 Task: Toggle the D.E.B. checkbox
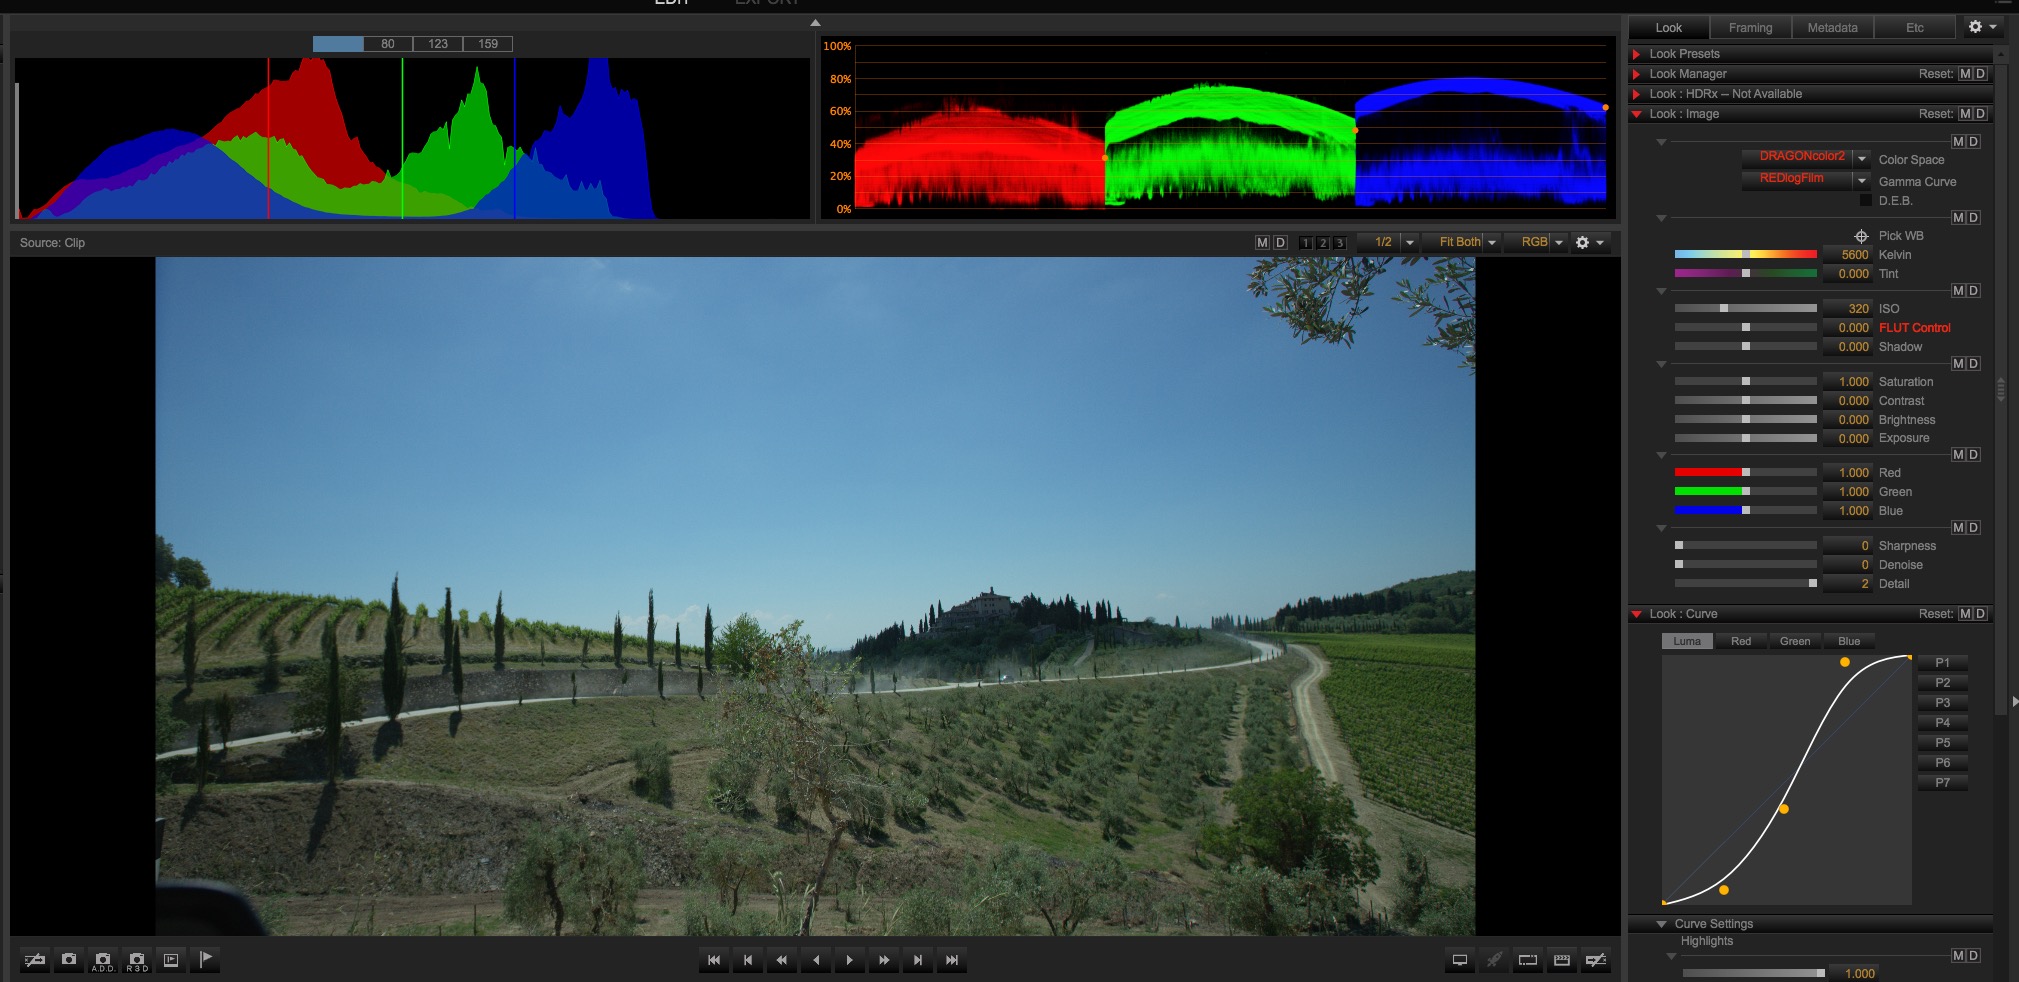pyautogui.click(x=1865, y=200)
